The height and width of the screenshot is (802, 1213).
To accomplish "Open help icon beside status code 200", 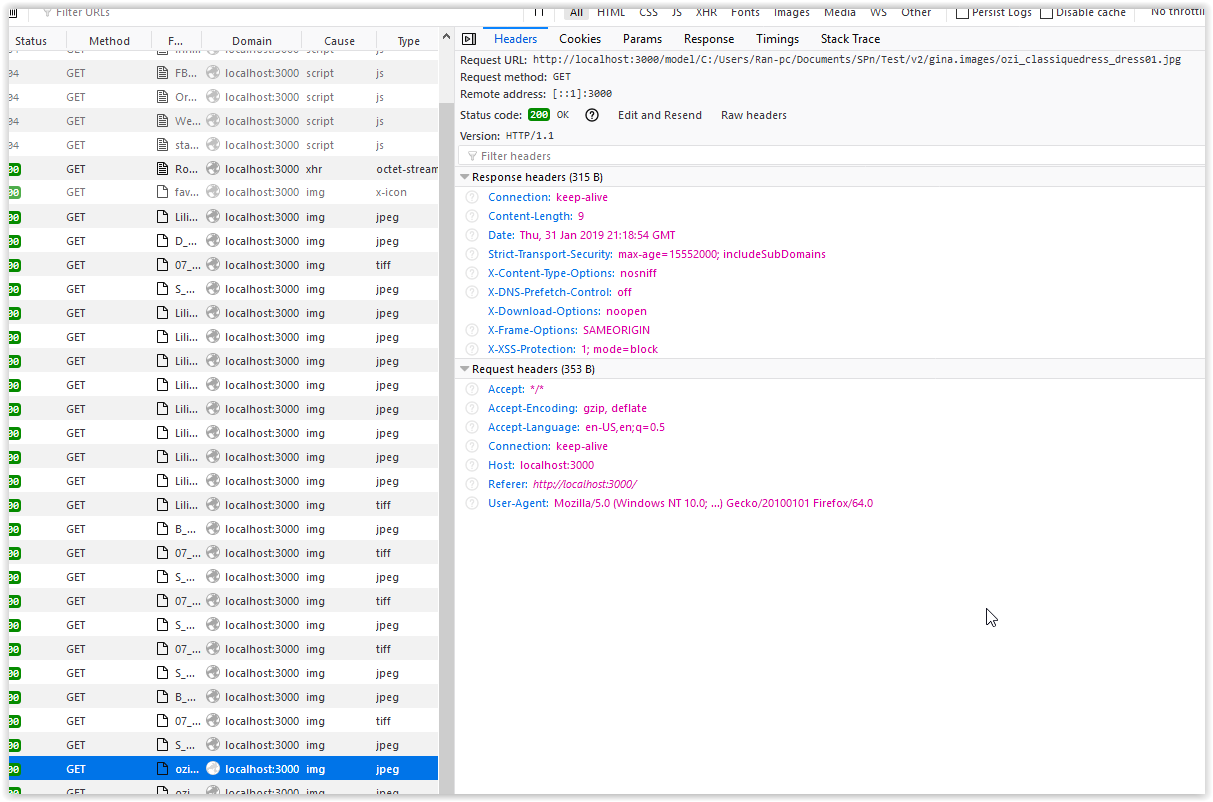I will coord(592,115).
